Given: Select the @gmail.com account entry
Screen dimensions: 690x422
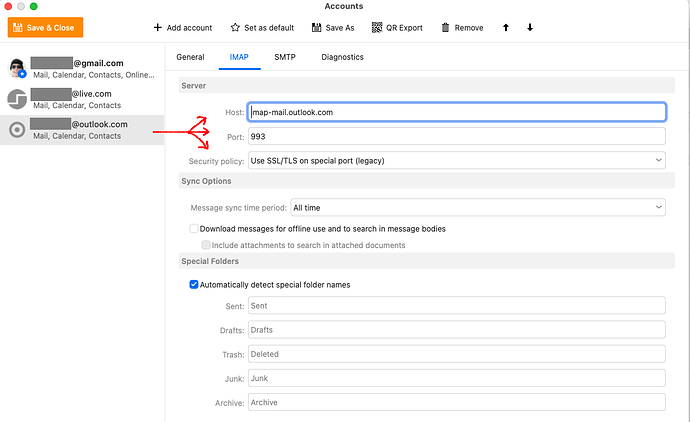Looking at the screenshot, I should (x=82, y=68).
